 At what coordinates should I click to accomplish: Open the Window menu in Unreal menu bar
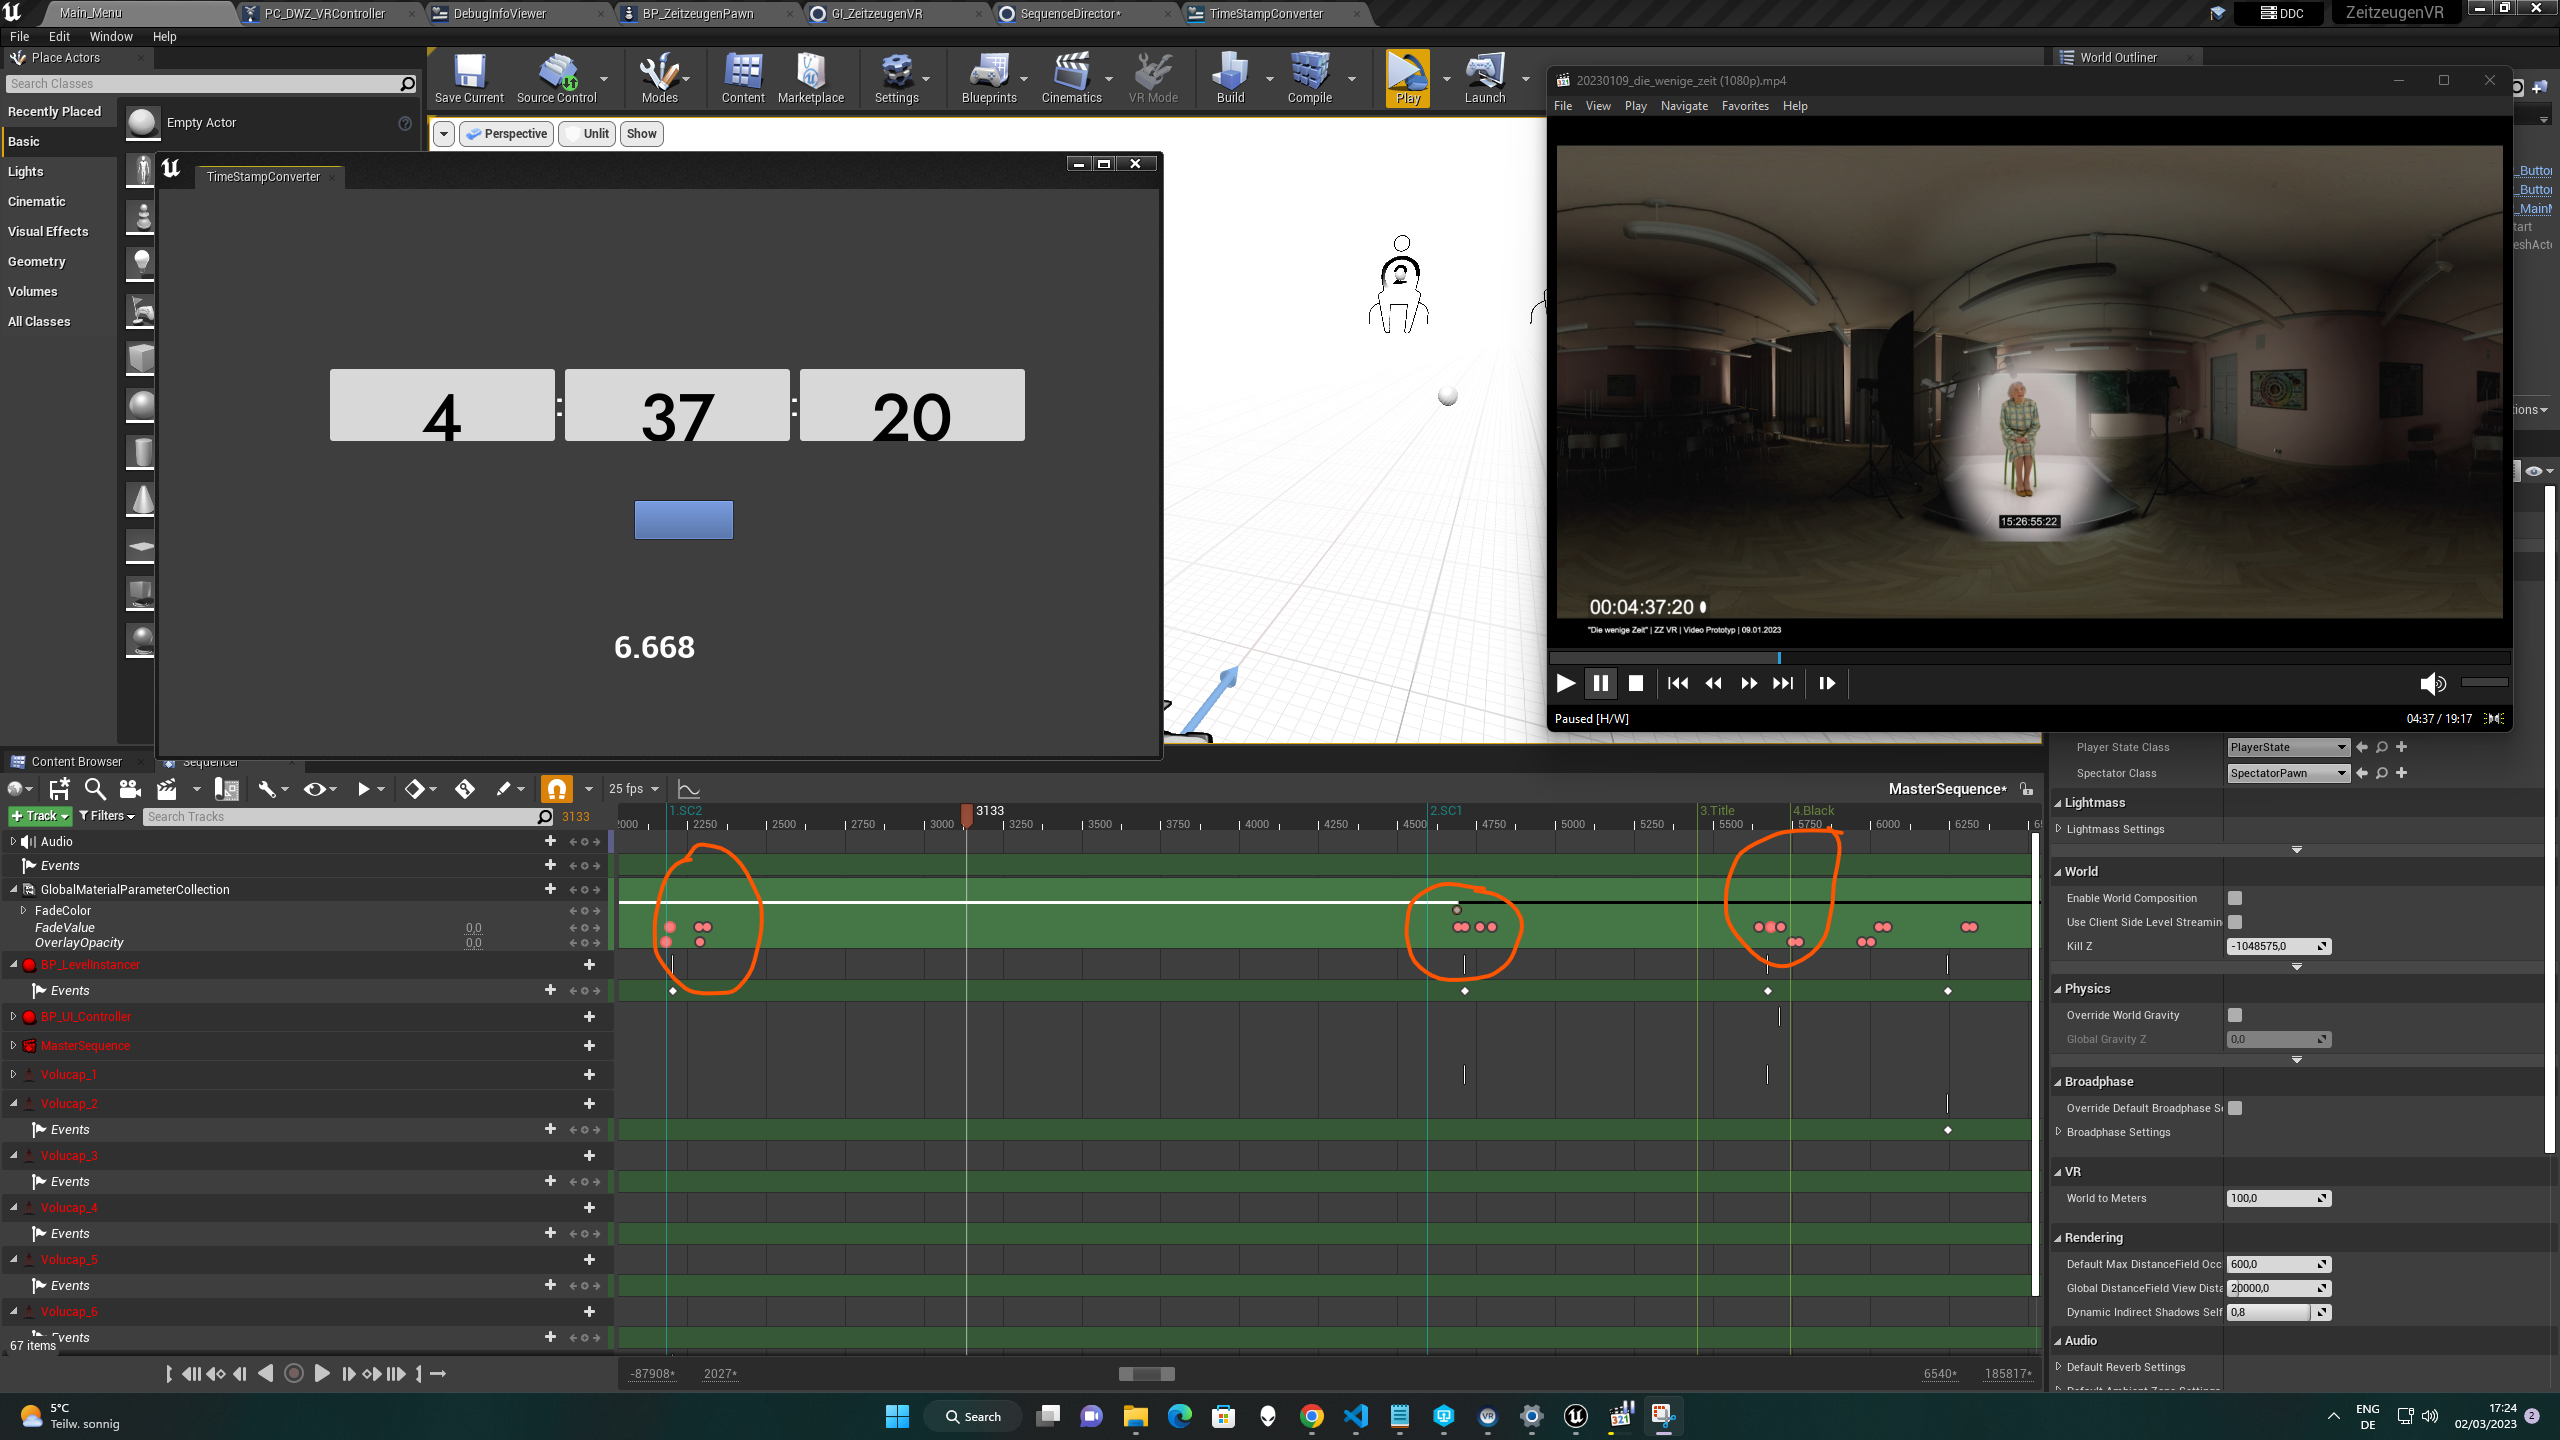click(111, 36)
